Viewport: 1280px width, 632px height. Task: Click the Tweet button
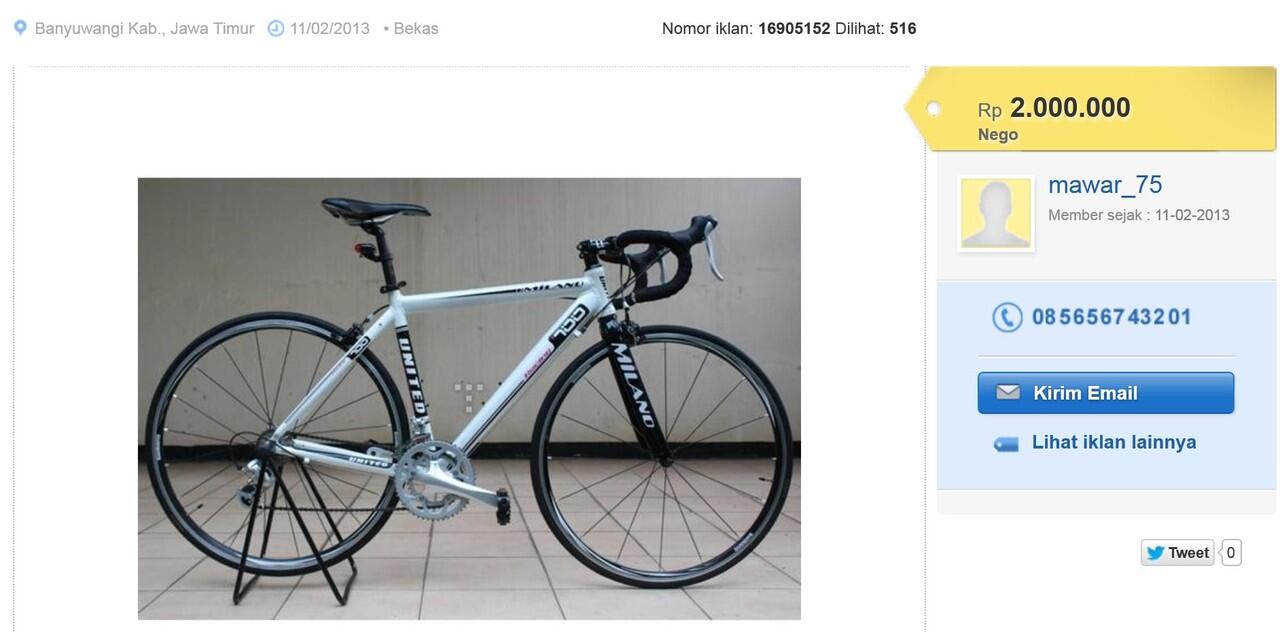pos(1178,552)
